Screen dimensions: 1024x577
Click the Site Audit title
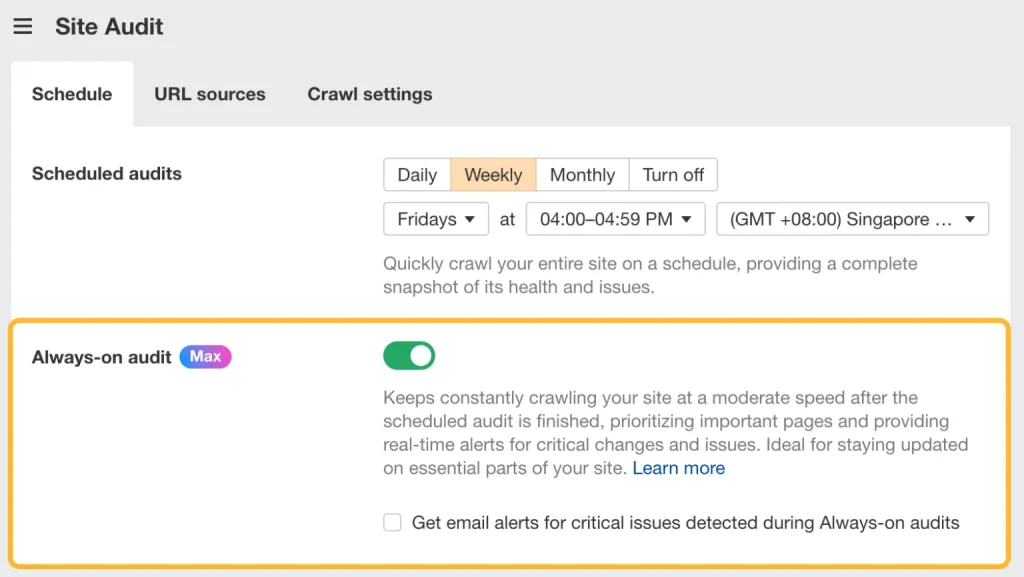(109, 26)
